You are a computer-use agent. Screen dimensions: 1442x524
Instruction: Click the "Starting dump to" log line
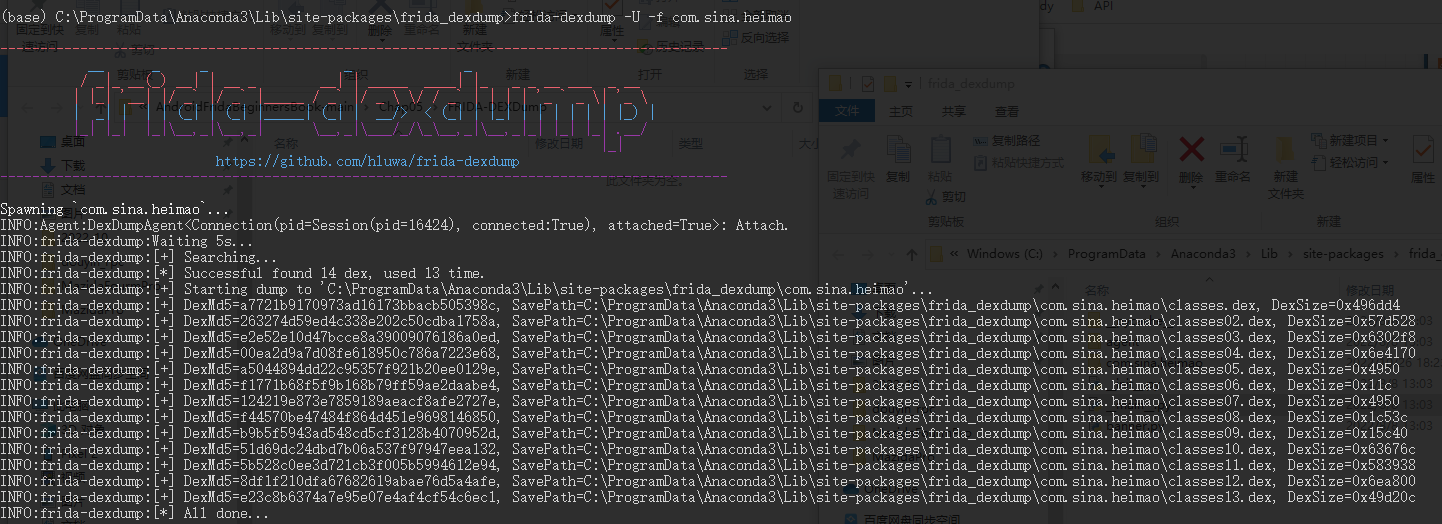466,289
